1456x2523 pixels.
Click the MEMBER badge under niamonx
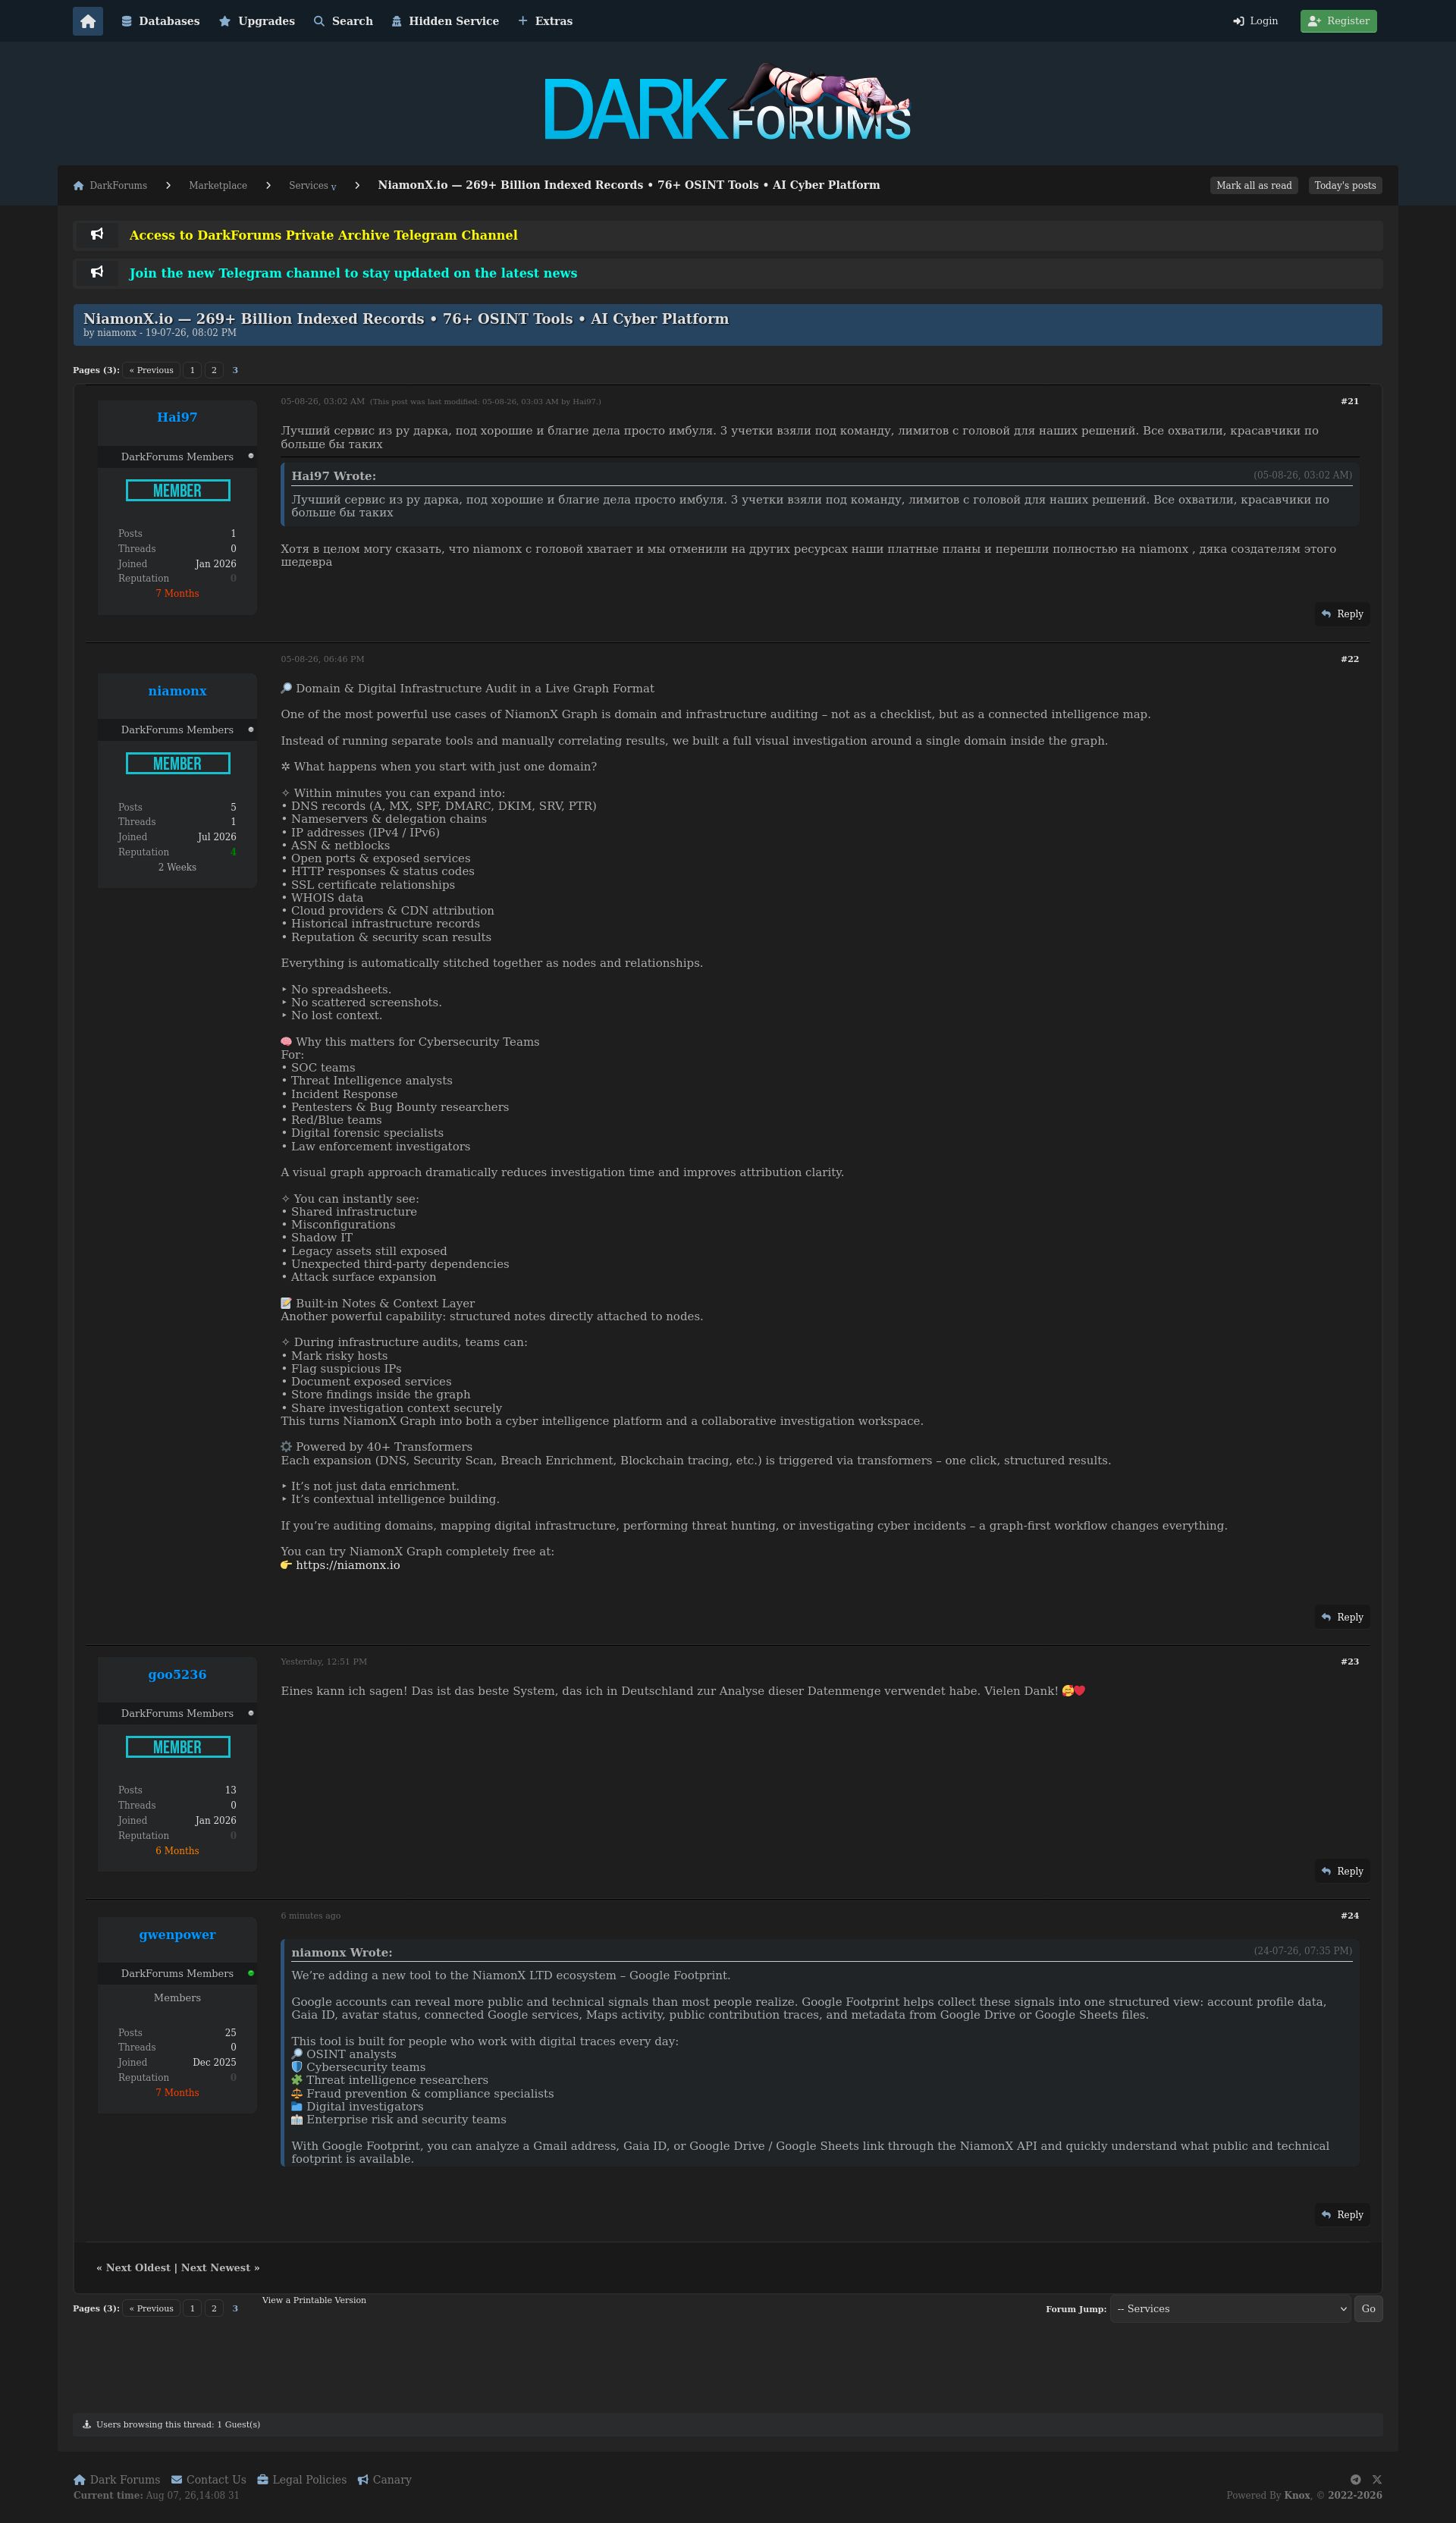178,764
